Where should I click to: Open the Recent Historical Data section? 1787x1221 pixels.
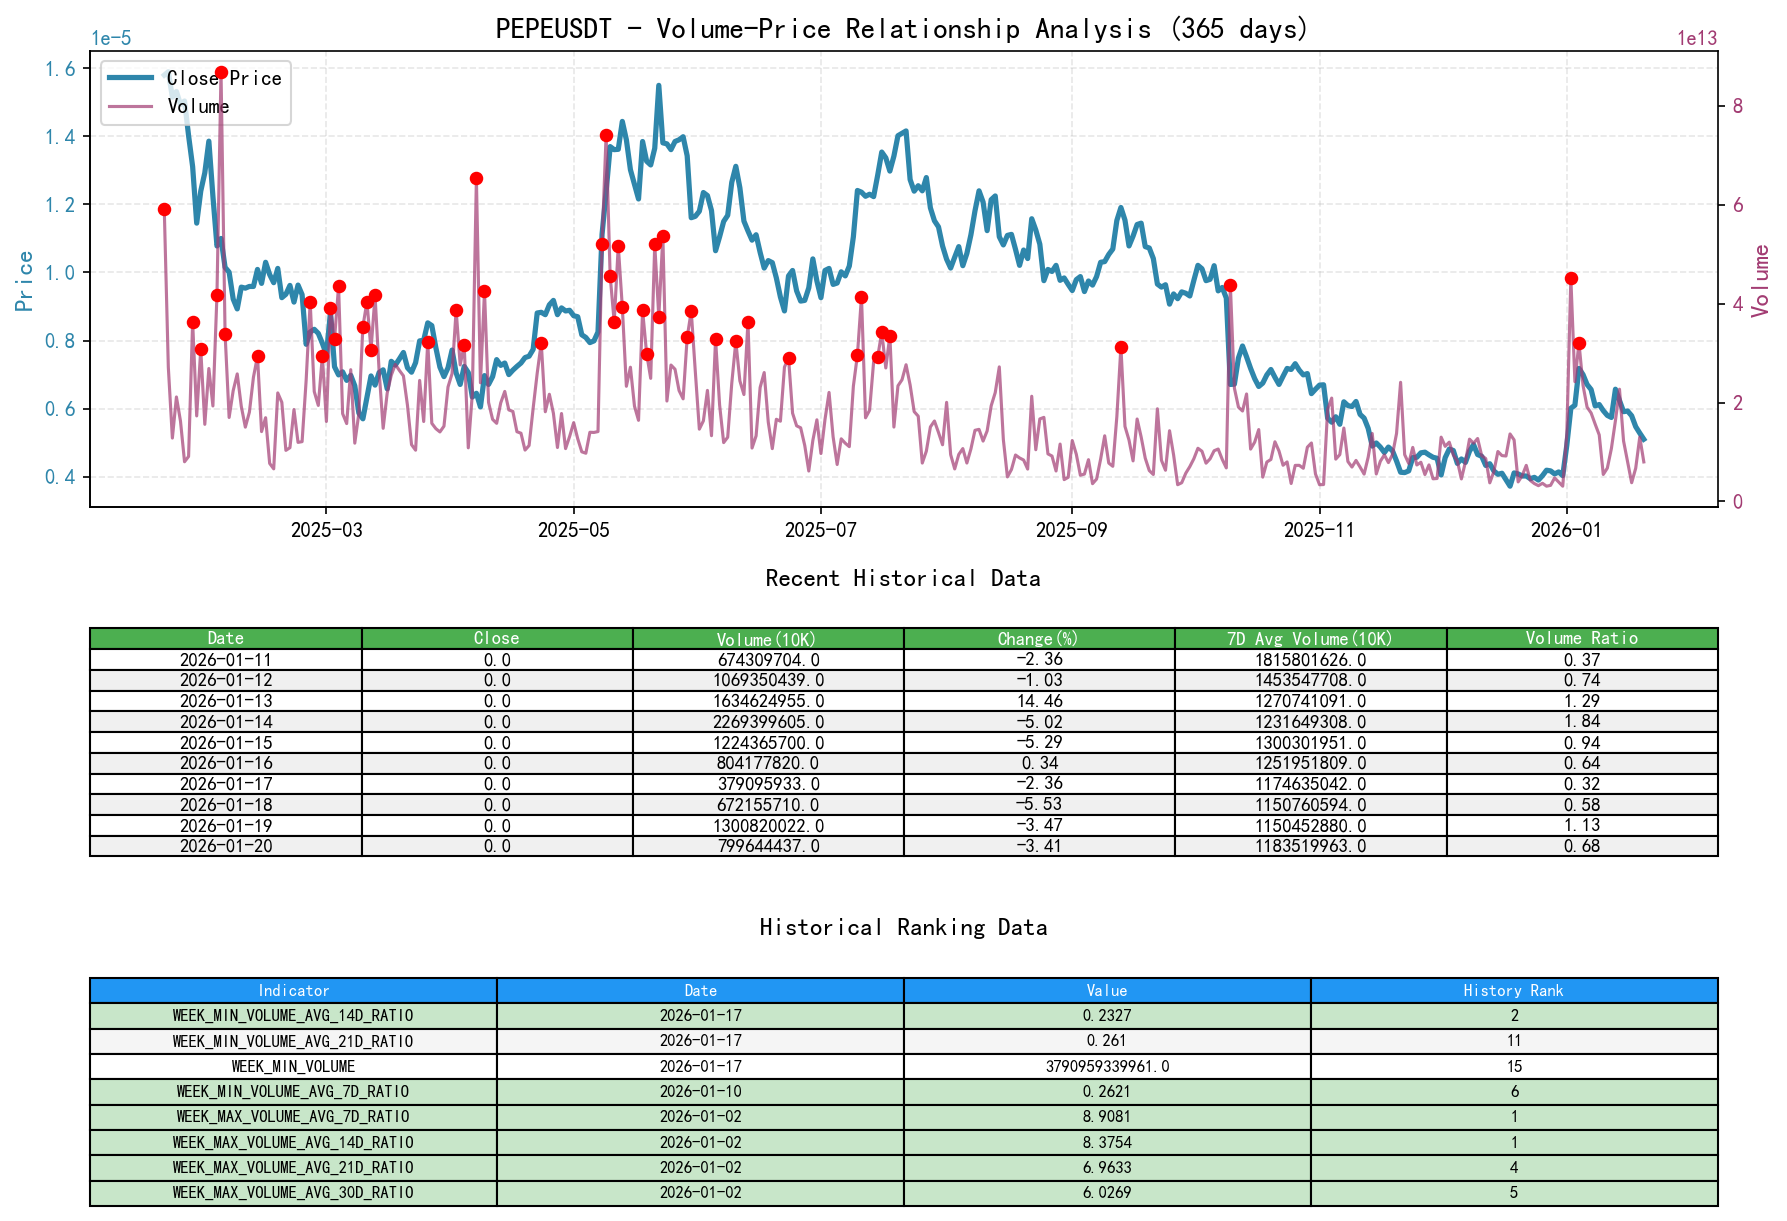point(902,578)
